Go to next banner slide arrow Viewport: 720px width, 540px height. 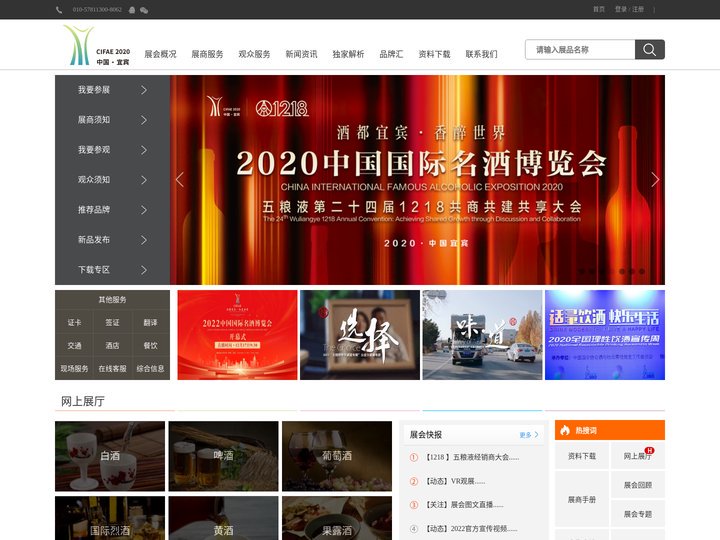(655, 180)
